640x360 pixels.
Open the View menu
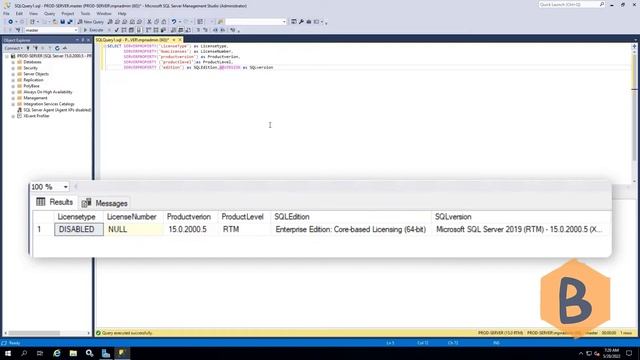coord(33,13)
